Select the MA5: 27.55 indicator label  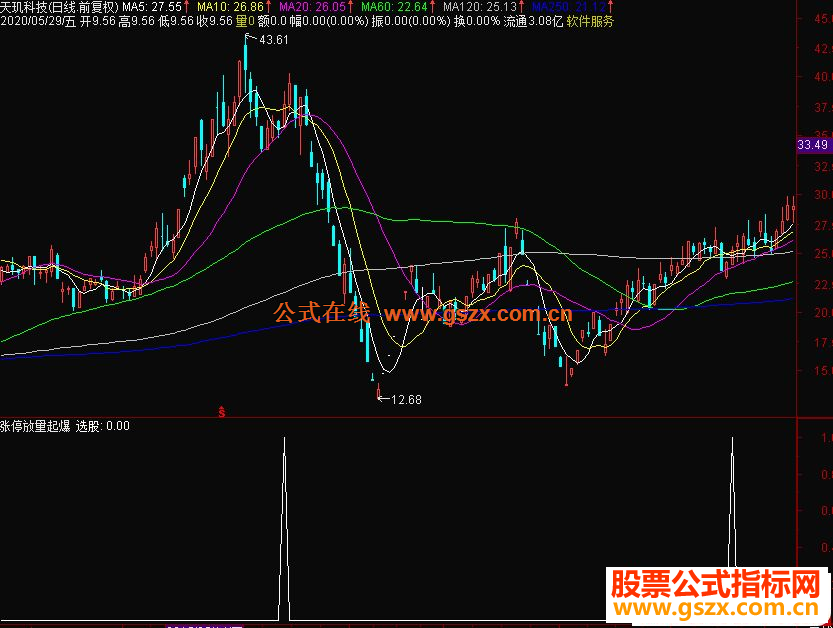pos(152,7)
